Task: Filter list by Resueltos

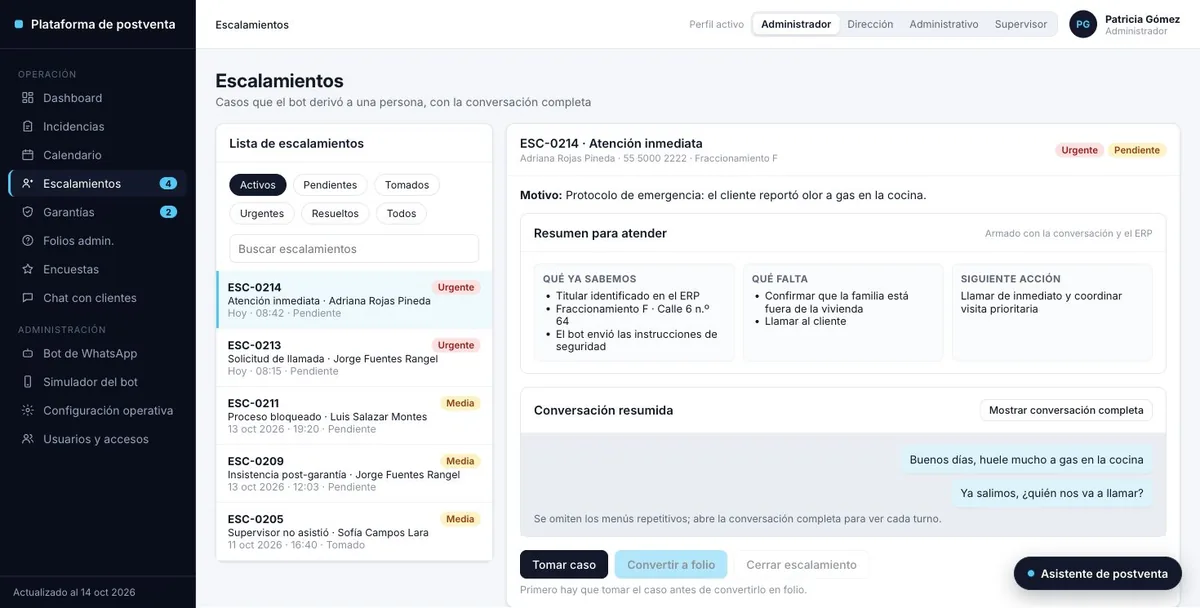Action: (335, 213)
